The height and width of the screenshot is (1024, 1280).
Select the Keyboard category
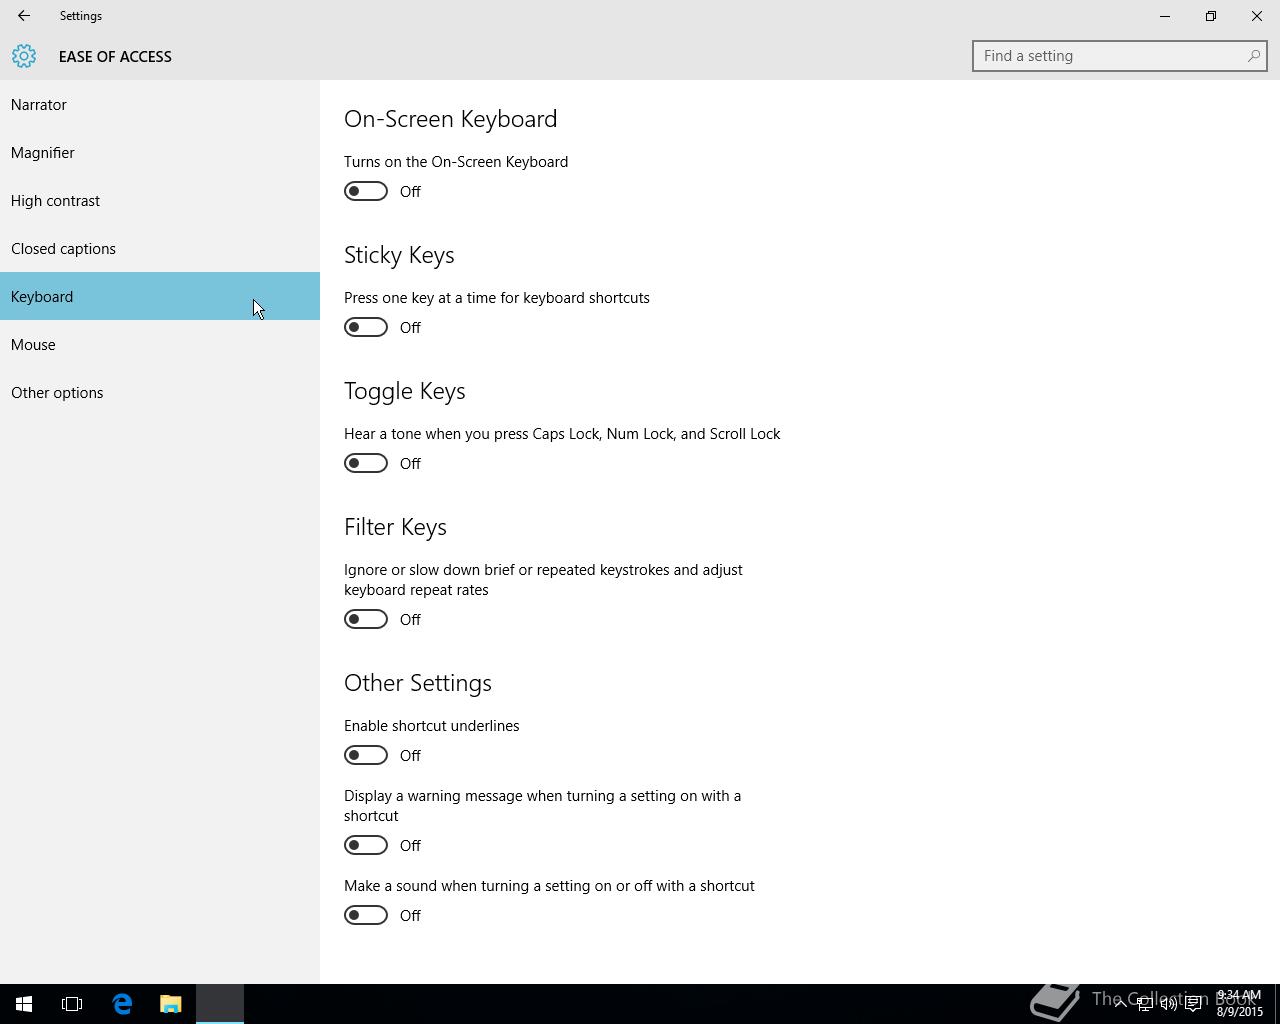160,296
